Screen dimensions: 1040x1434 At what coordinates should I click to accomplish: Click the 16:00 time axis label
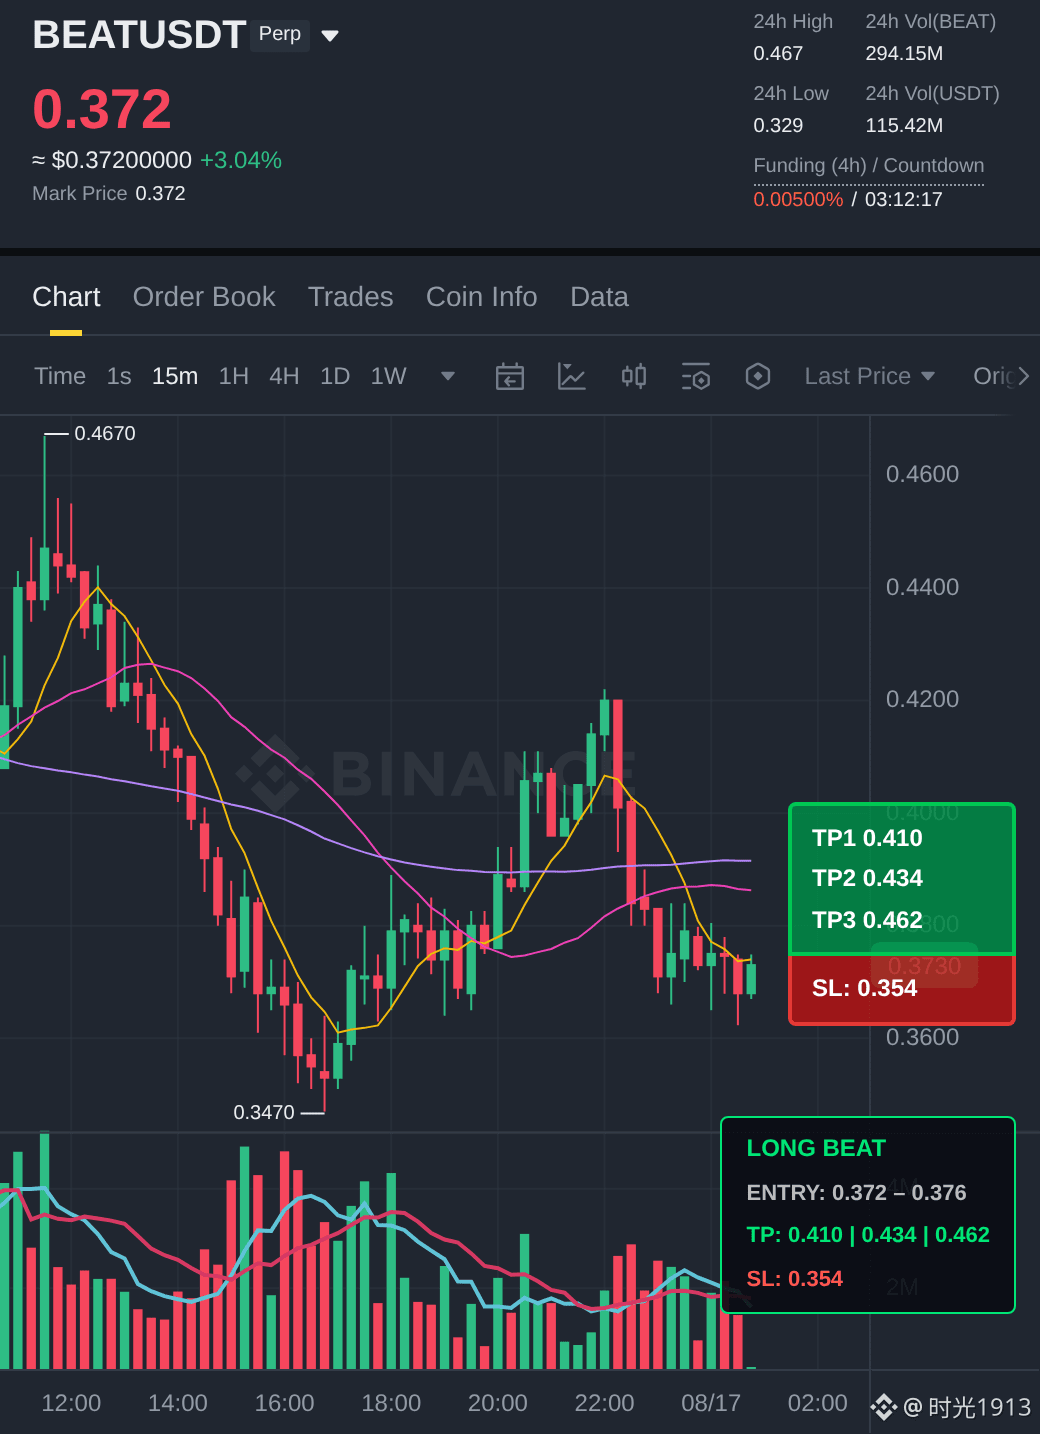284,1403
